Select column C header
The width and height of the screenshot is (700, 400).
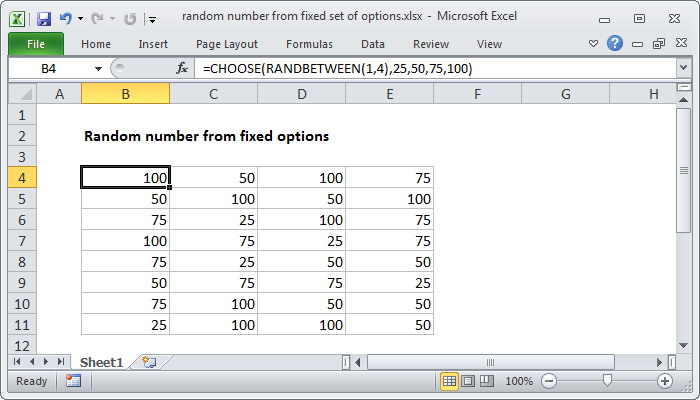click(213, 94)
